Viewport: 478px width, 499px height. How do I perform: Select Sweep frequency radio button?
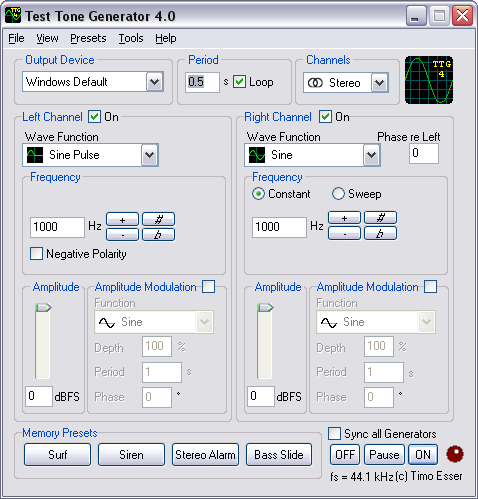point(338,194)
